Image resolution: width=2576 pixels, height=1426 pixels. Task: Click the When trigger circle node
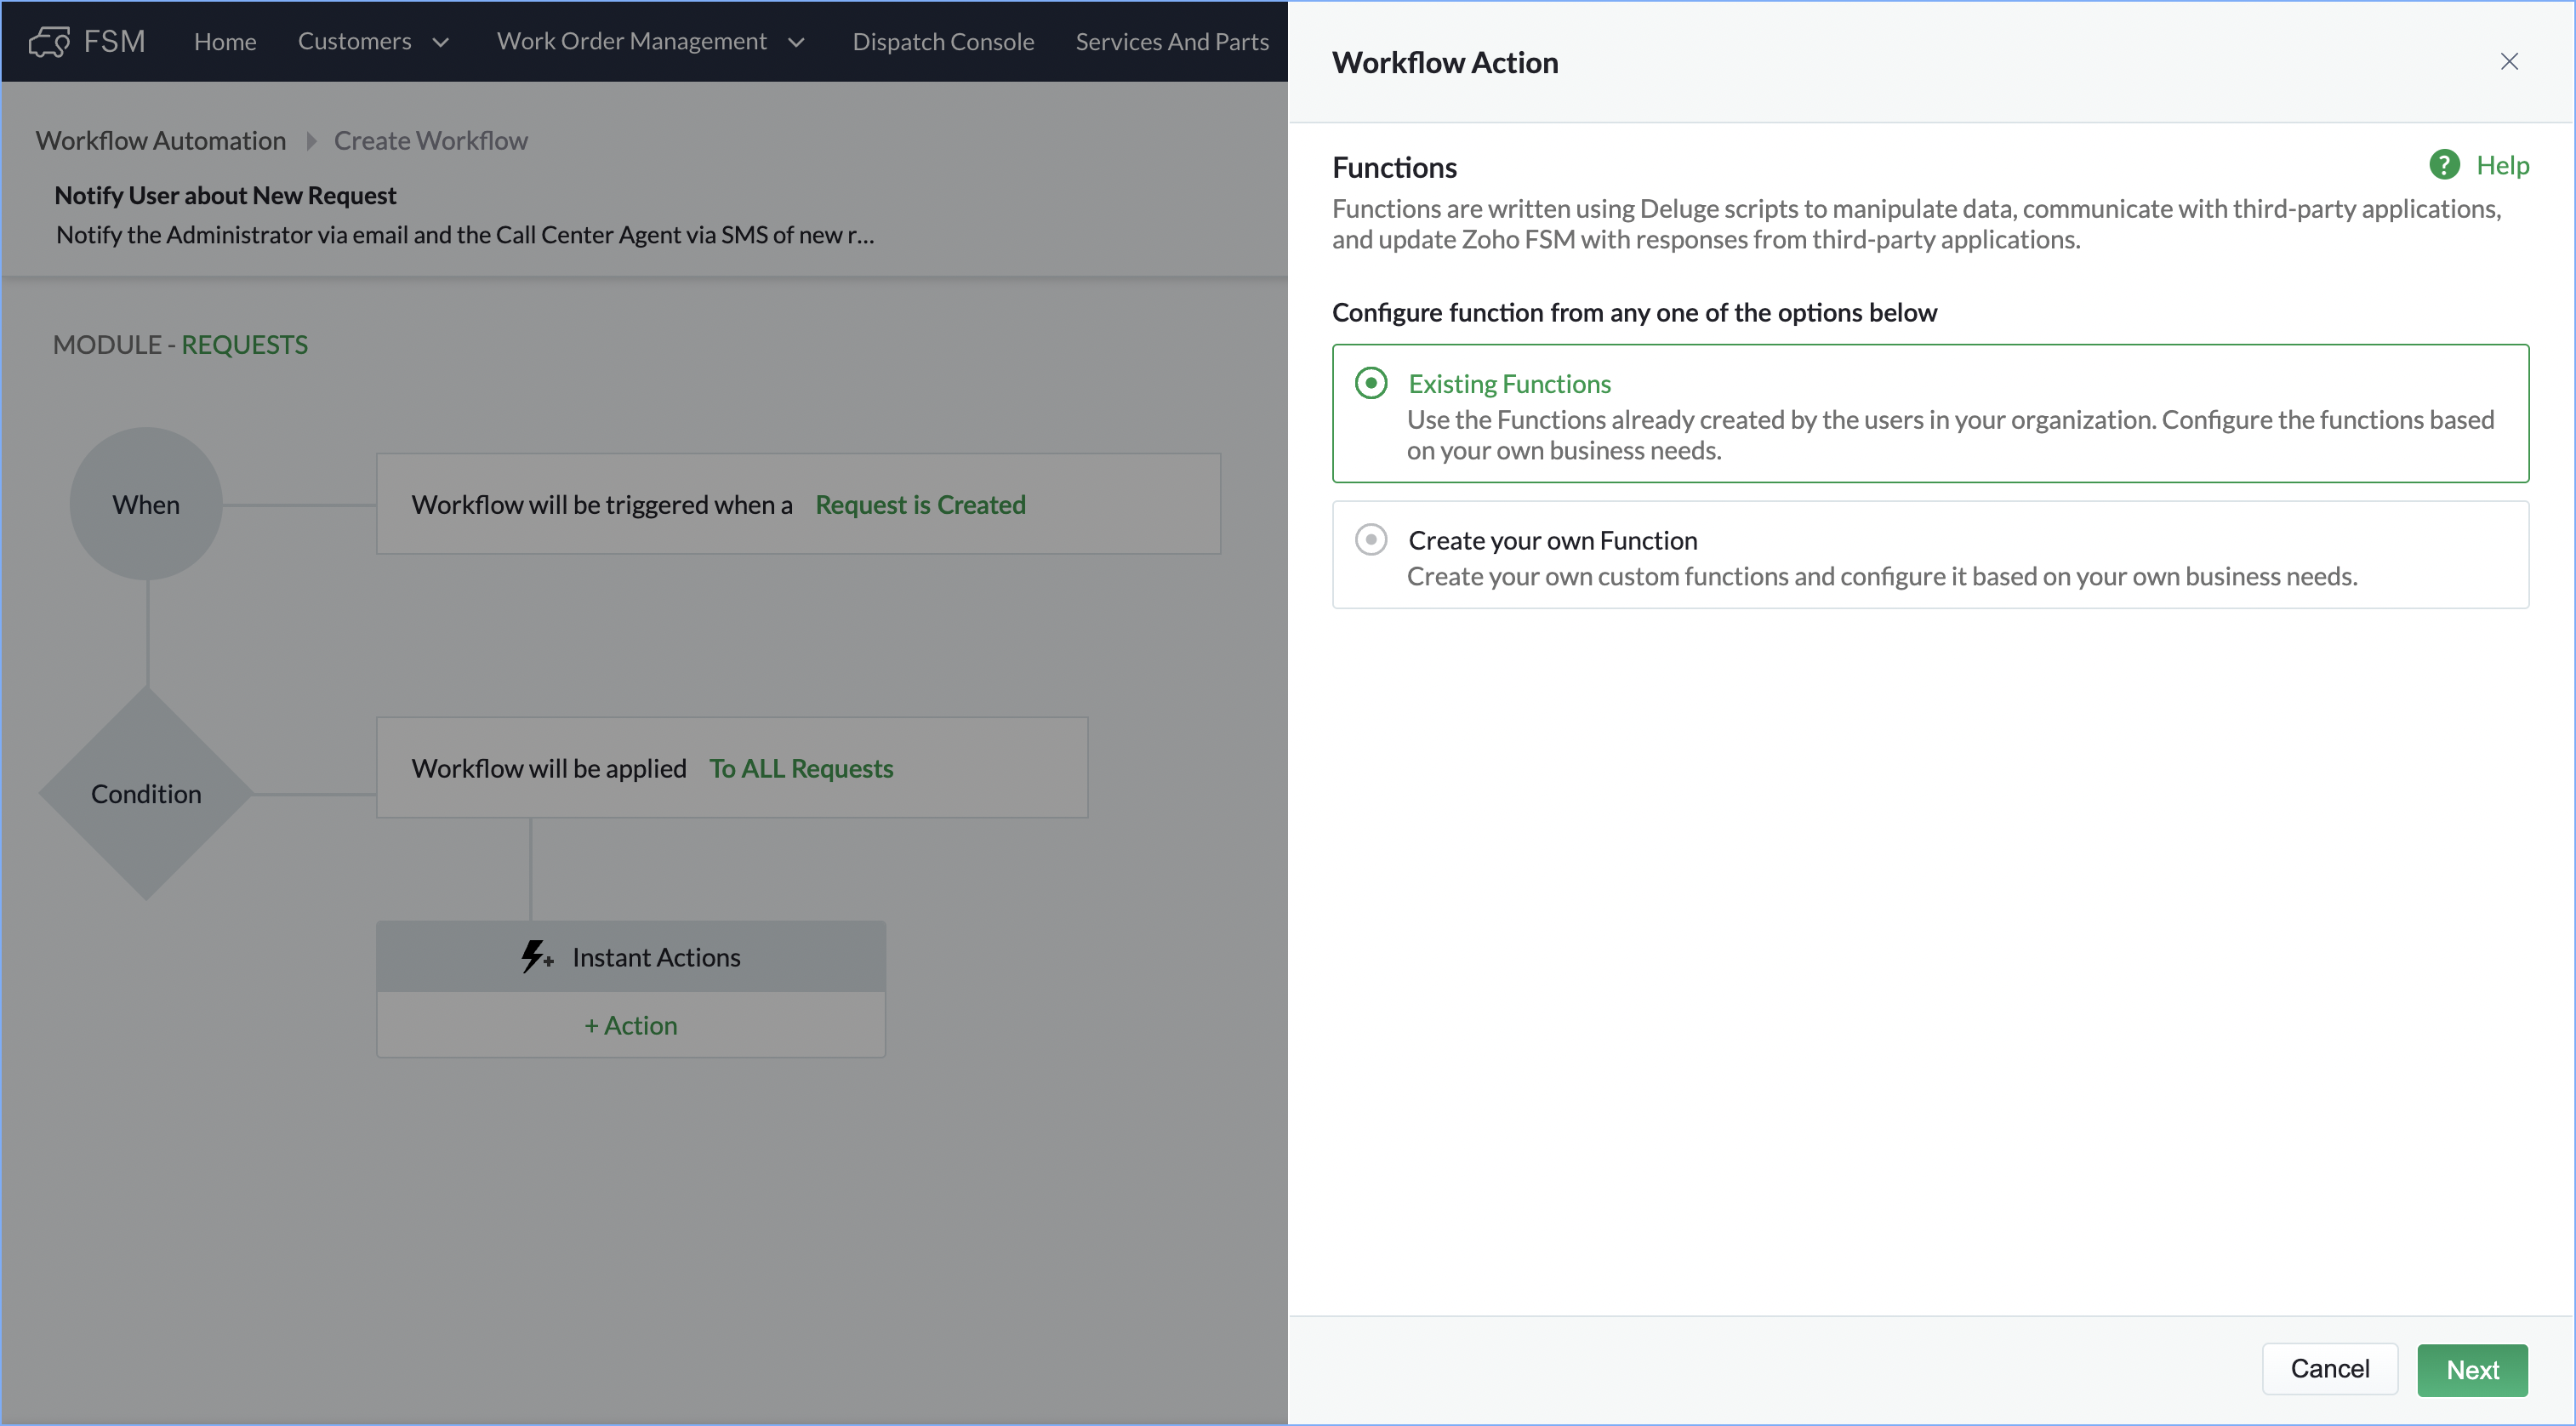tap(146, 504)
